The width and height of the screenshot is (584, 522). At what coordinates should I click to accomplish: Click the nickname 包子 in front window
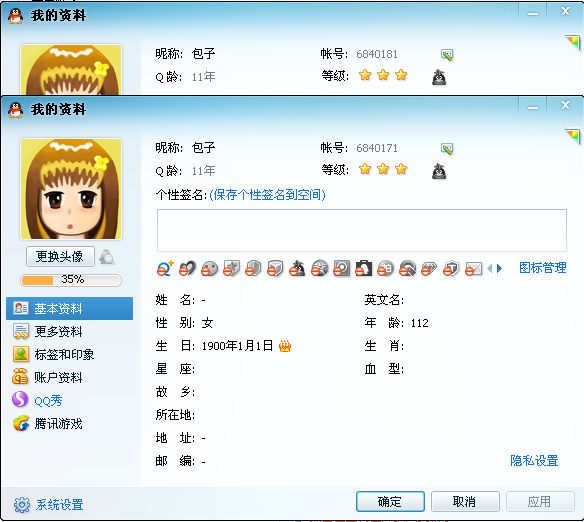[x=203, y=148]
